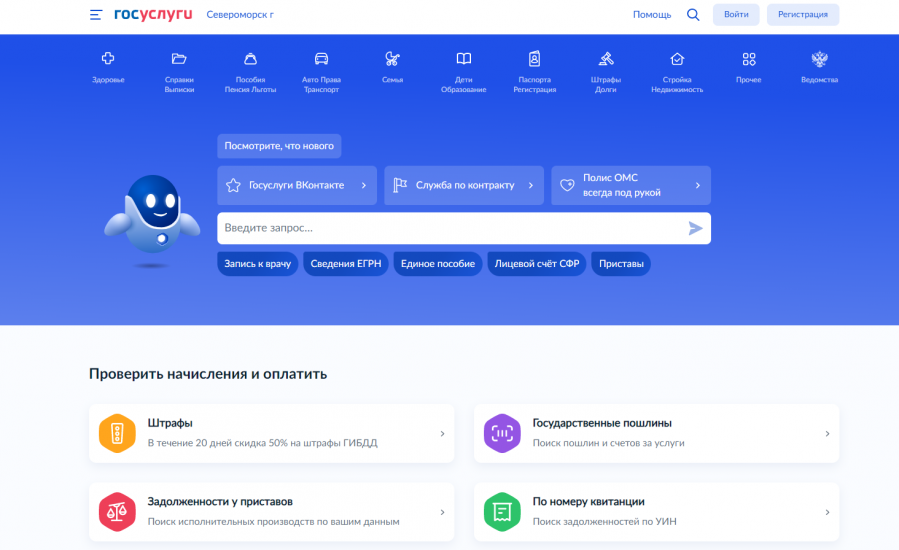Open the Паспорта Регистрация icon
899x550 pixels.
pos(534,58)
